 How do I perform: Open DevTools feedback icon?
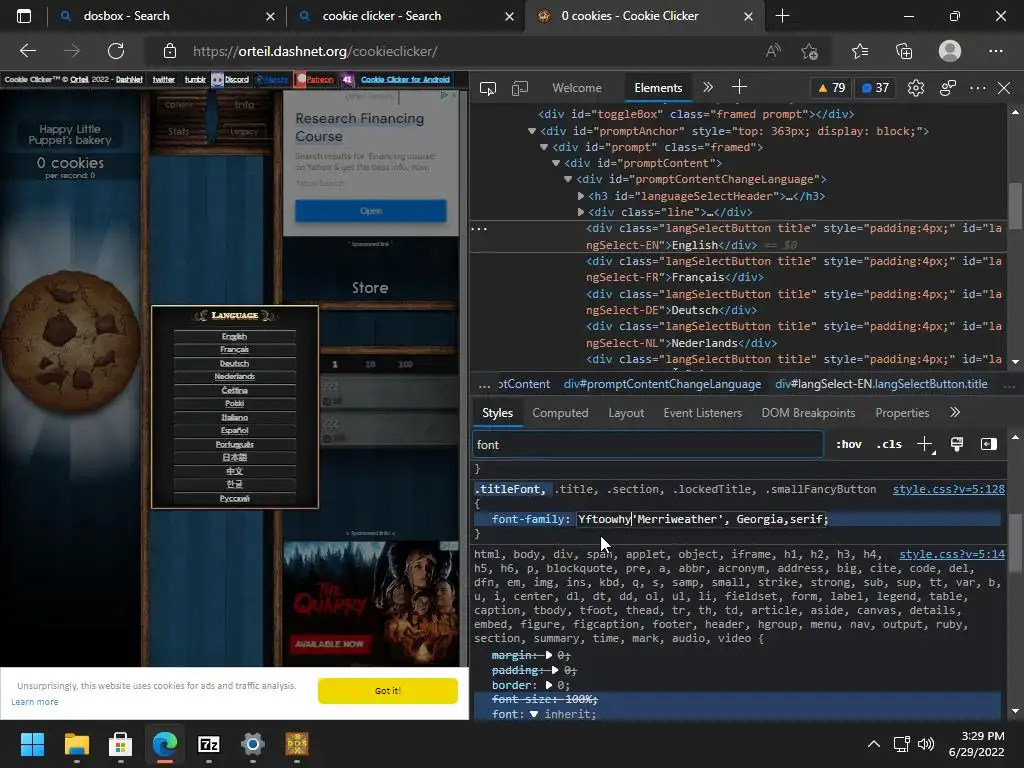[948, 88]
